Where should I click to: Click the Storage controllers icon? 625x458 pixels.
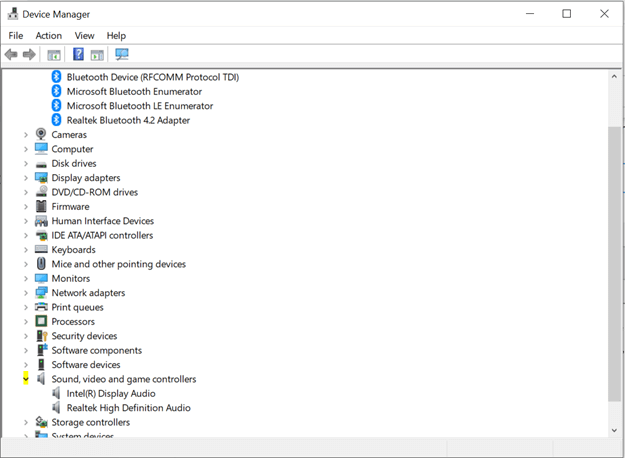(41, 422)
